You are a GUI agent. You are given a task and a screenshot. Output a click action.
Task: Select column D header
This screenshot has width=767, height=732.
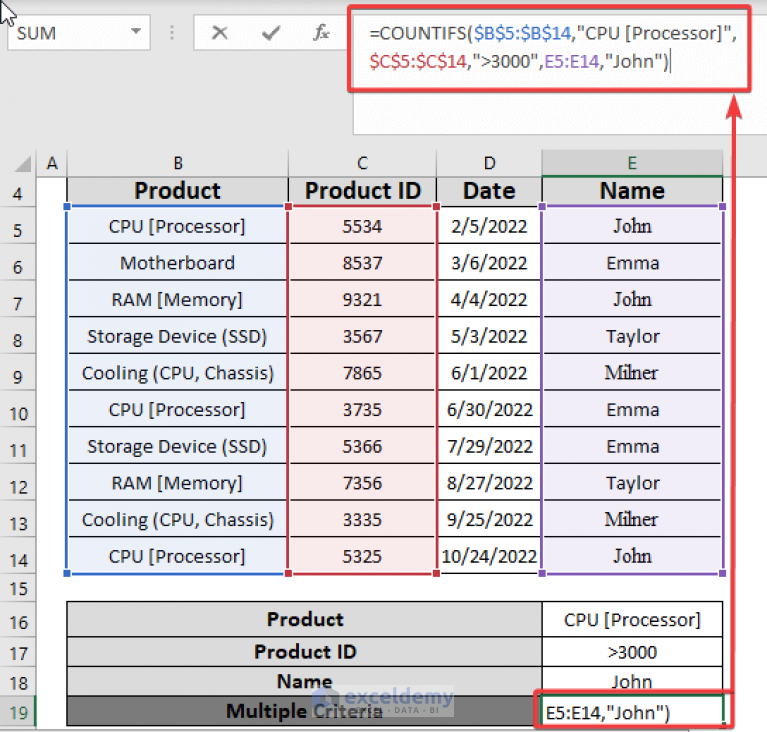[x=489, y=163]
